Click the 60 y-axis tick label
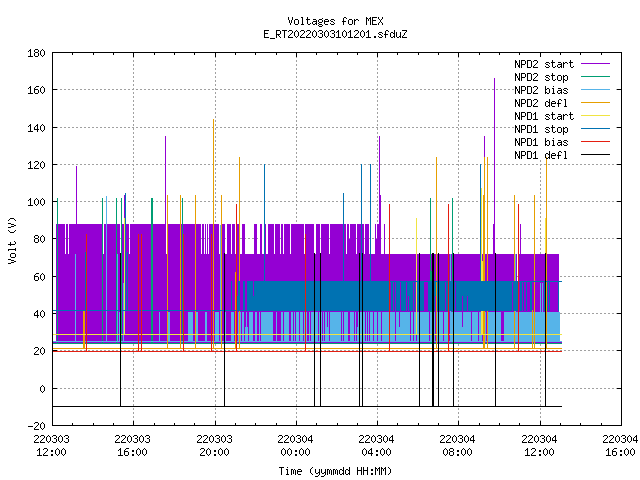 (39, 277)
